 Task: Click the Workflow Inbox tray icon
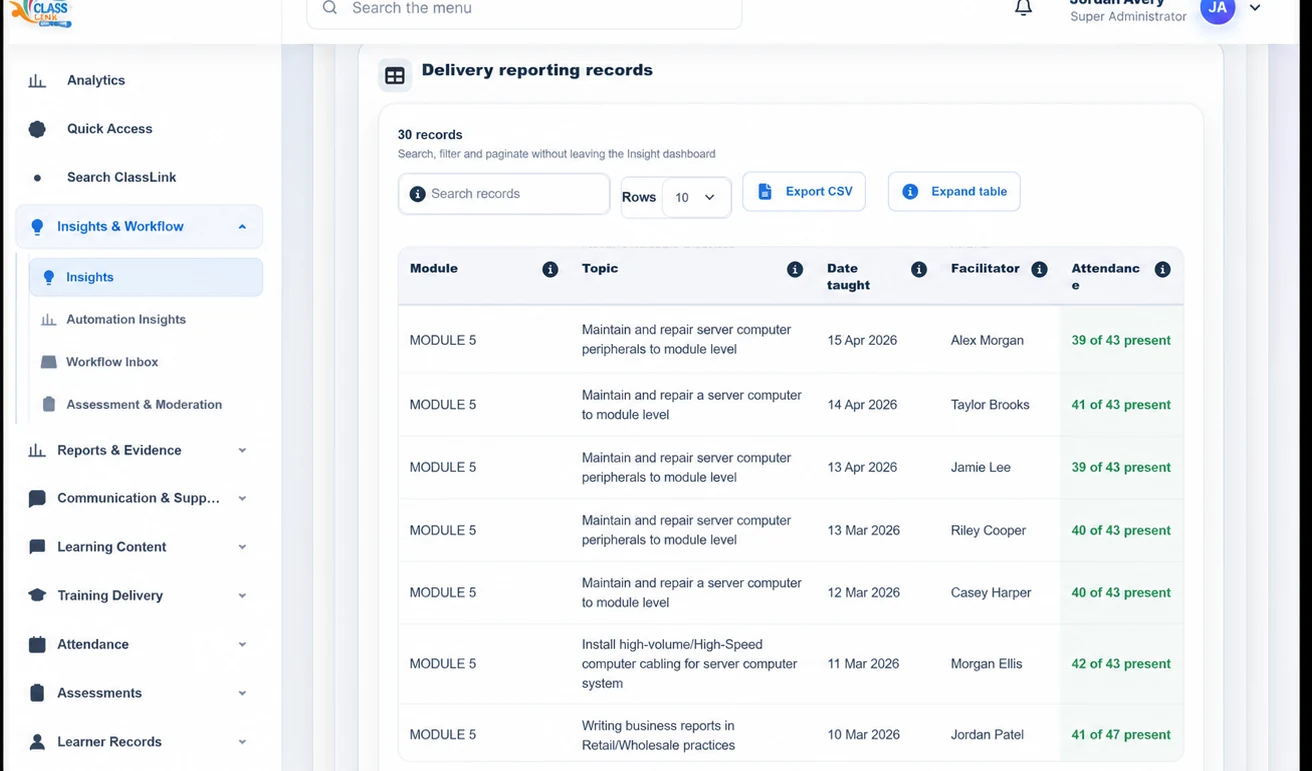(x=48, y=362)
